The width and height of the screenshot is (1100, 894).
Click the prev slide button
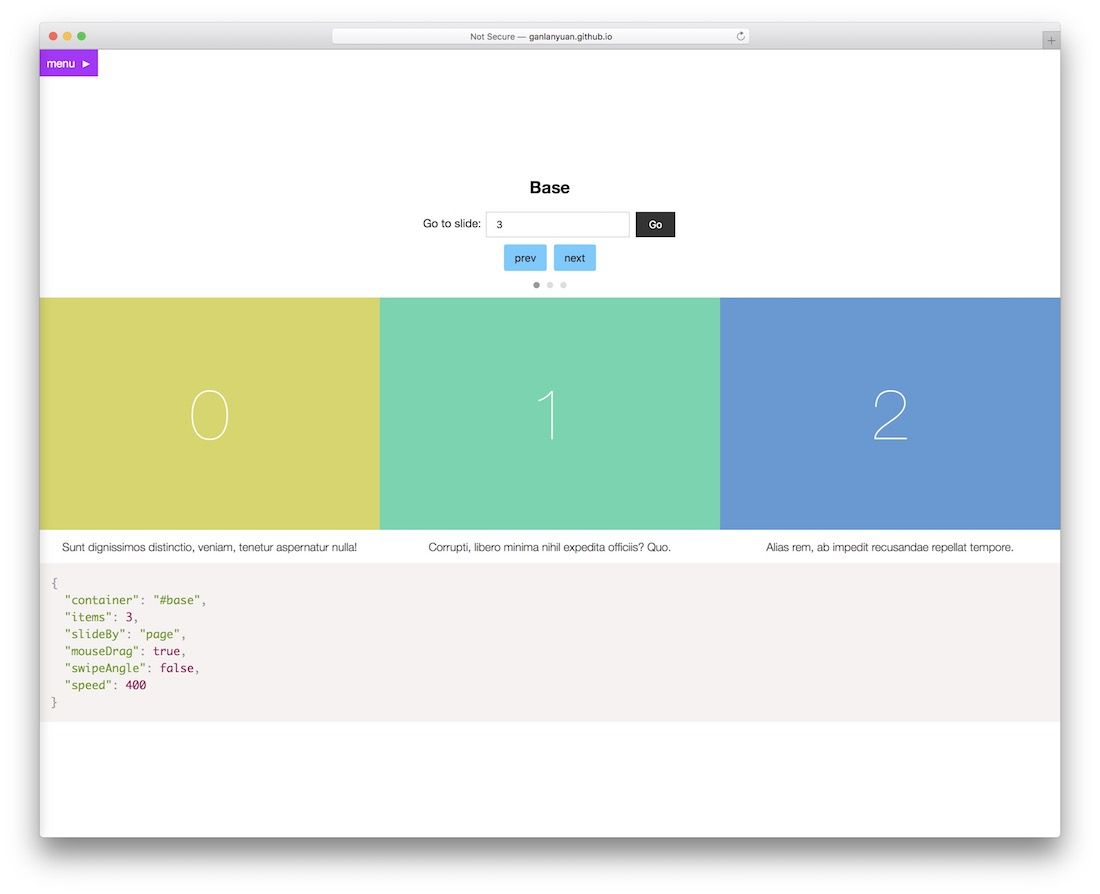(x=525, y=258)
